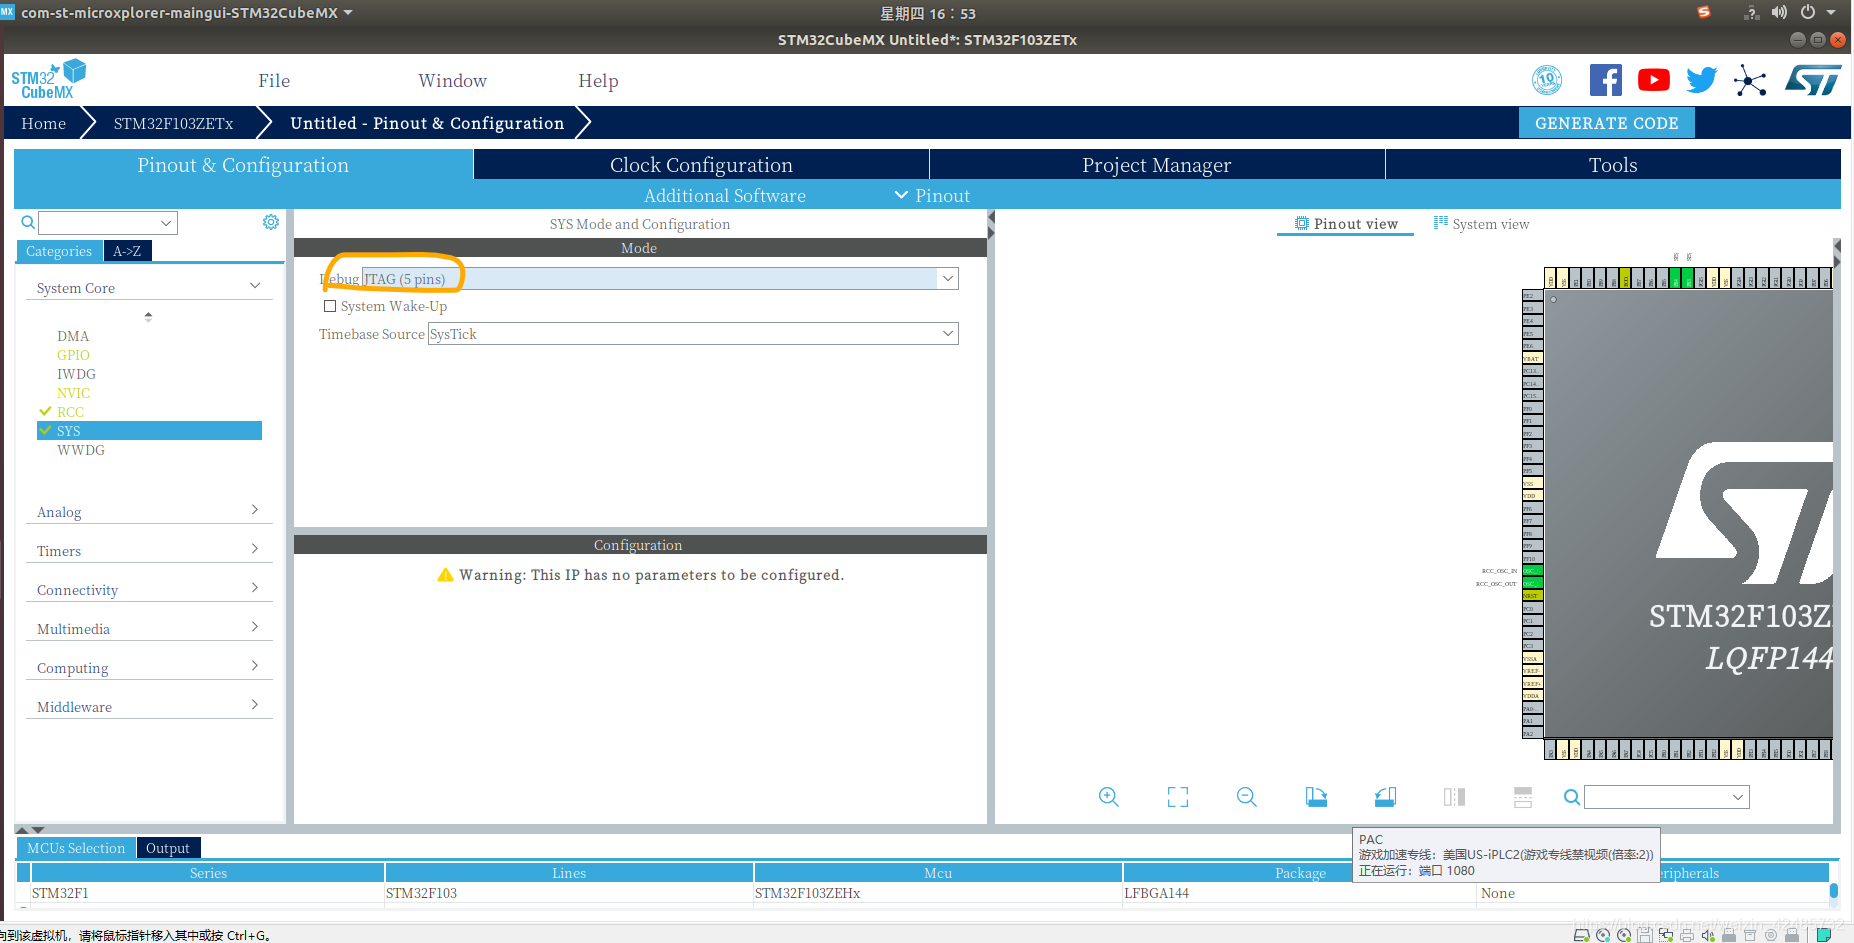The image size is (1854, 943).
Task: Go to Home in the breadcrumb
Action: click(44, 123)
